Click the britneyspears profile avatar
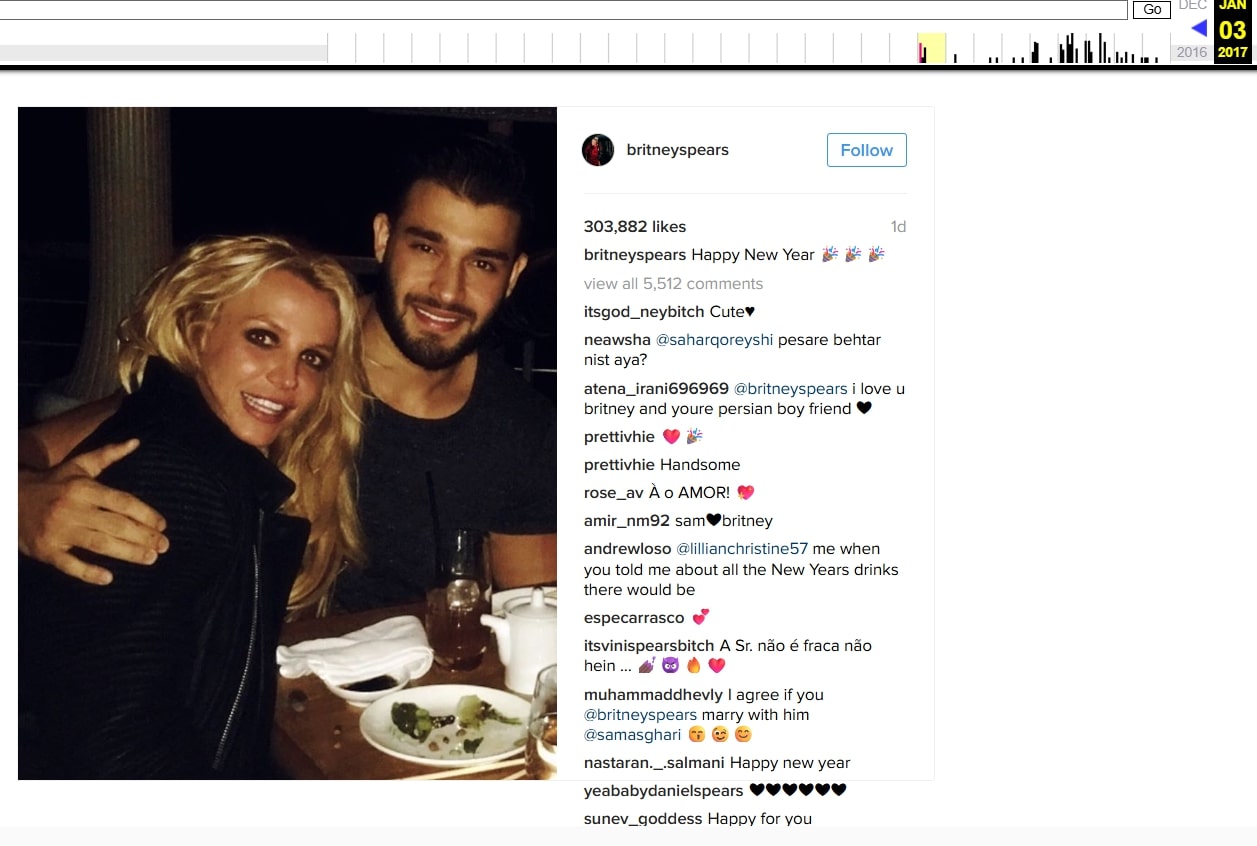This screenshot has height=846, width=1257. point(598,150)
